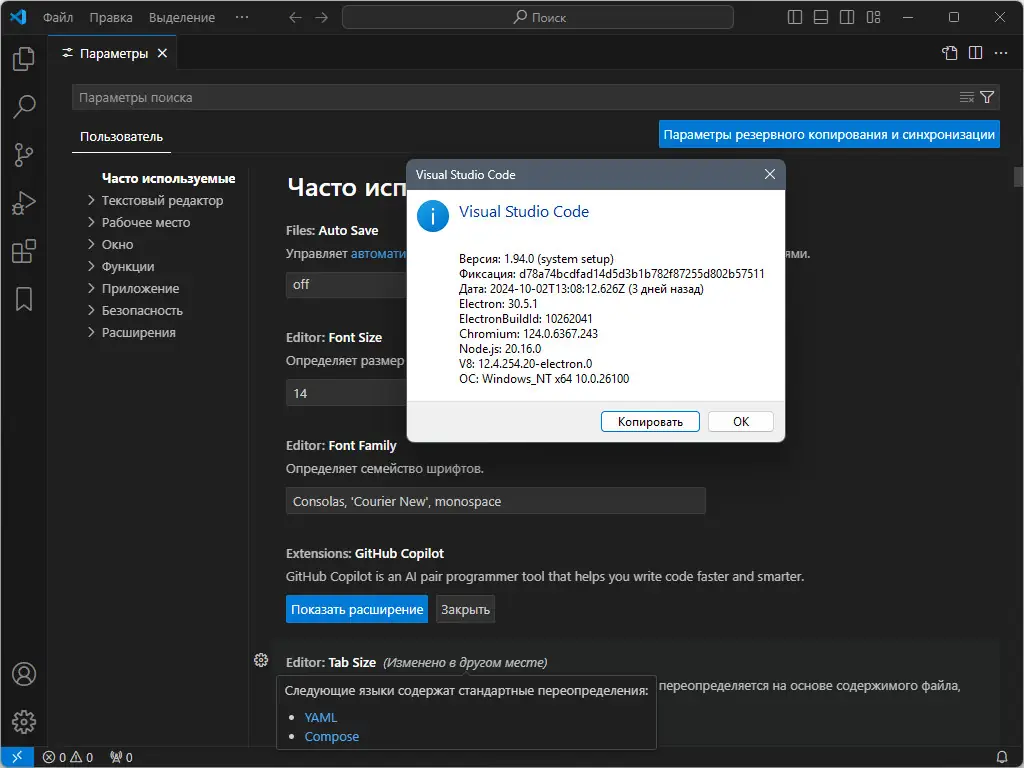Open the YAML override link
Image resolution: width=1024 pixels, height=768 pixels.
click(320, 717)
